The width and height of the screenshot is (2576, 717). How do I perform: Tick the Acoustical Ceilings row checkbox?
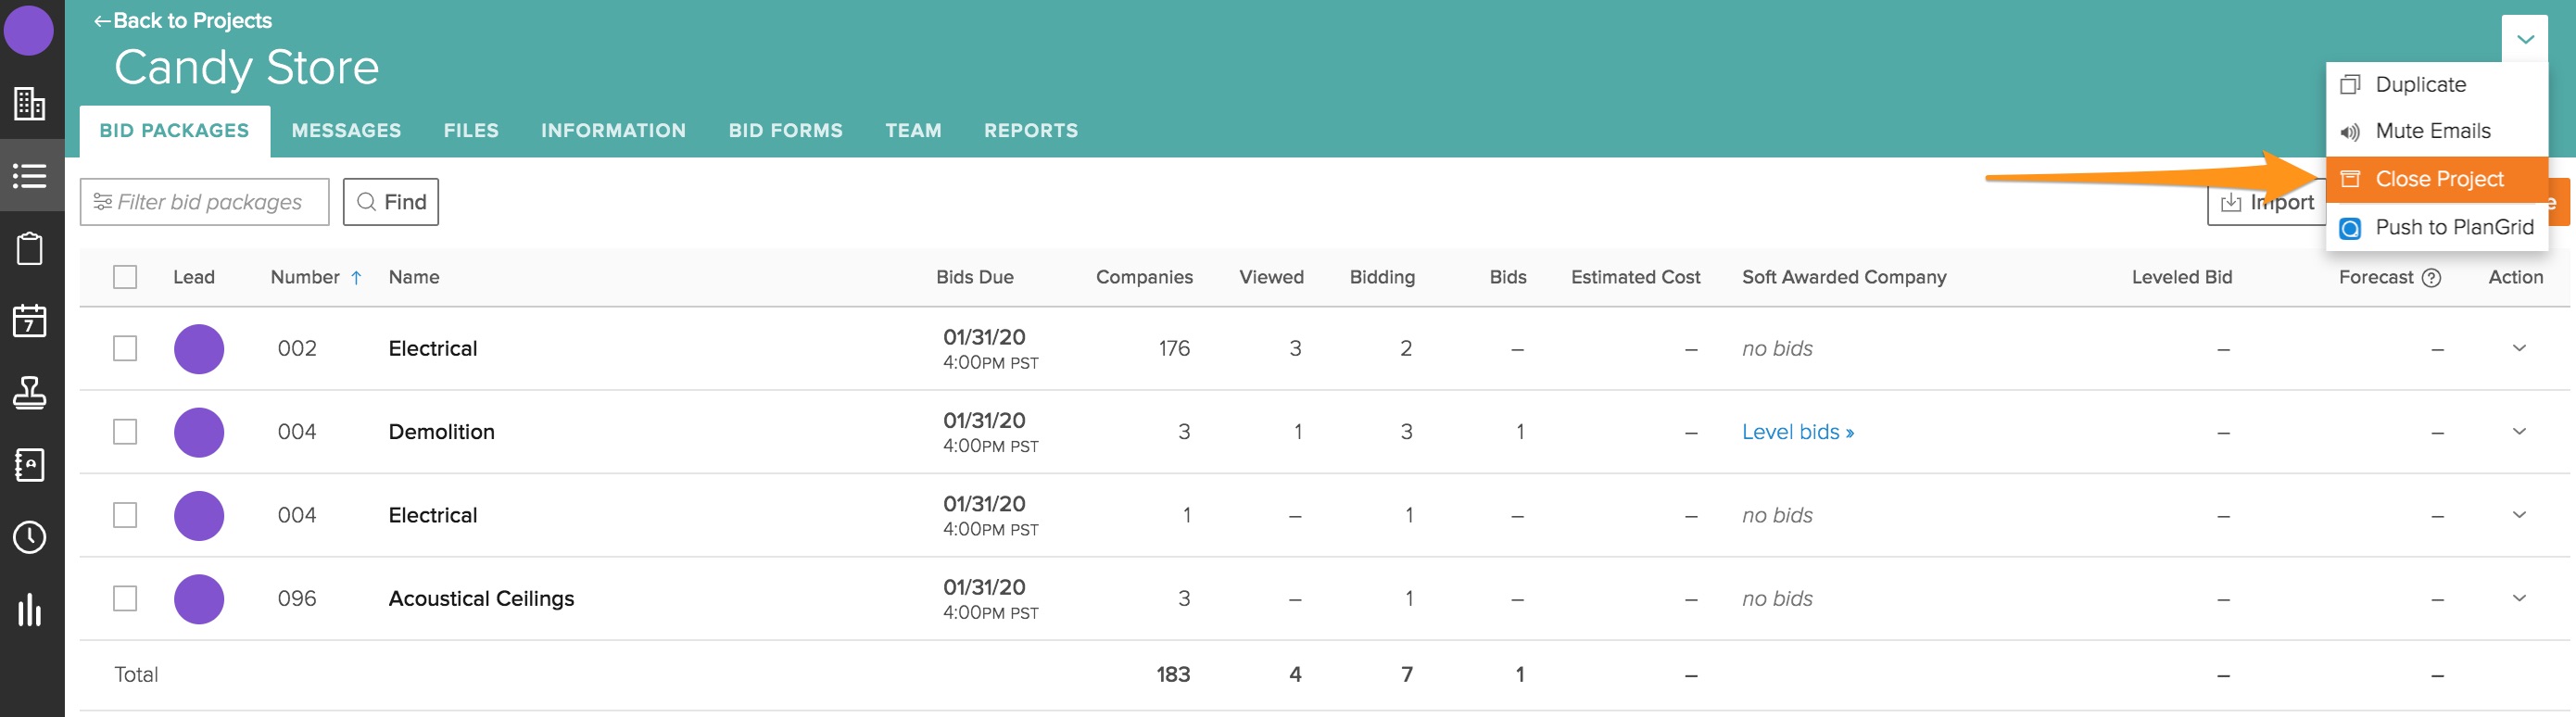[125, 598]
